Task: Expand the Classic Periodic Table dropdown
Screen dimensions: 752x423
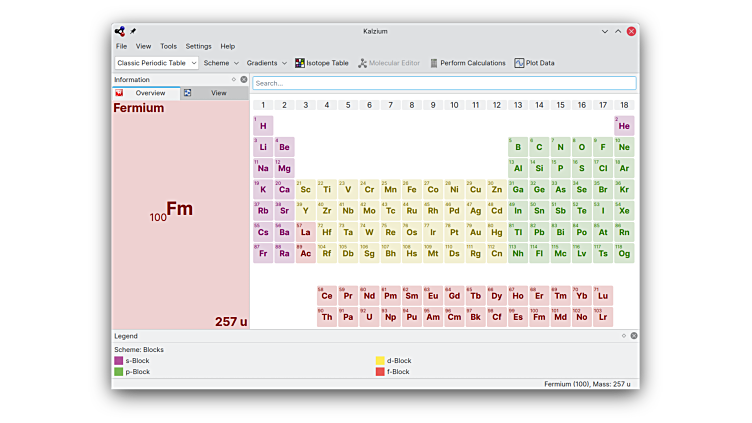Action: tap(156, 63)
